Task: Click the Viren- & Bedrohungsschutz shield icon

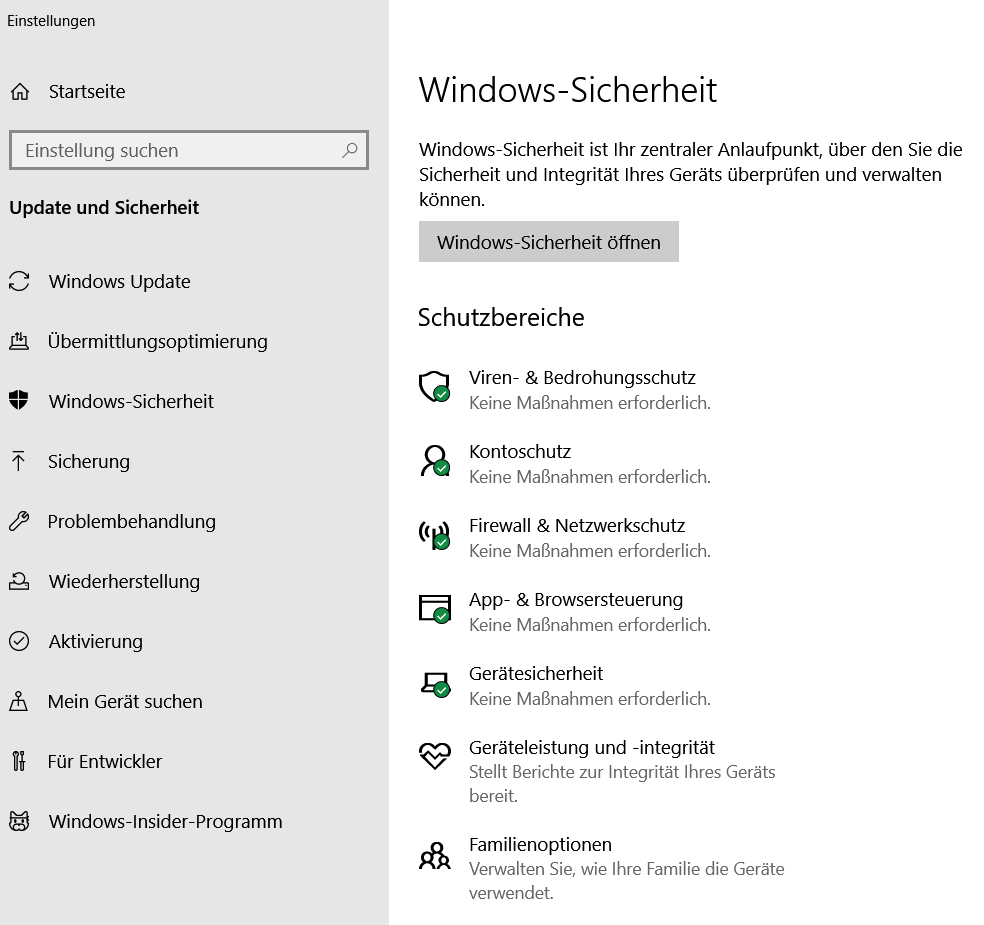Action: (x=434, y=387)
